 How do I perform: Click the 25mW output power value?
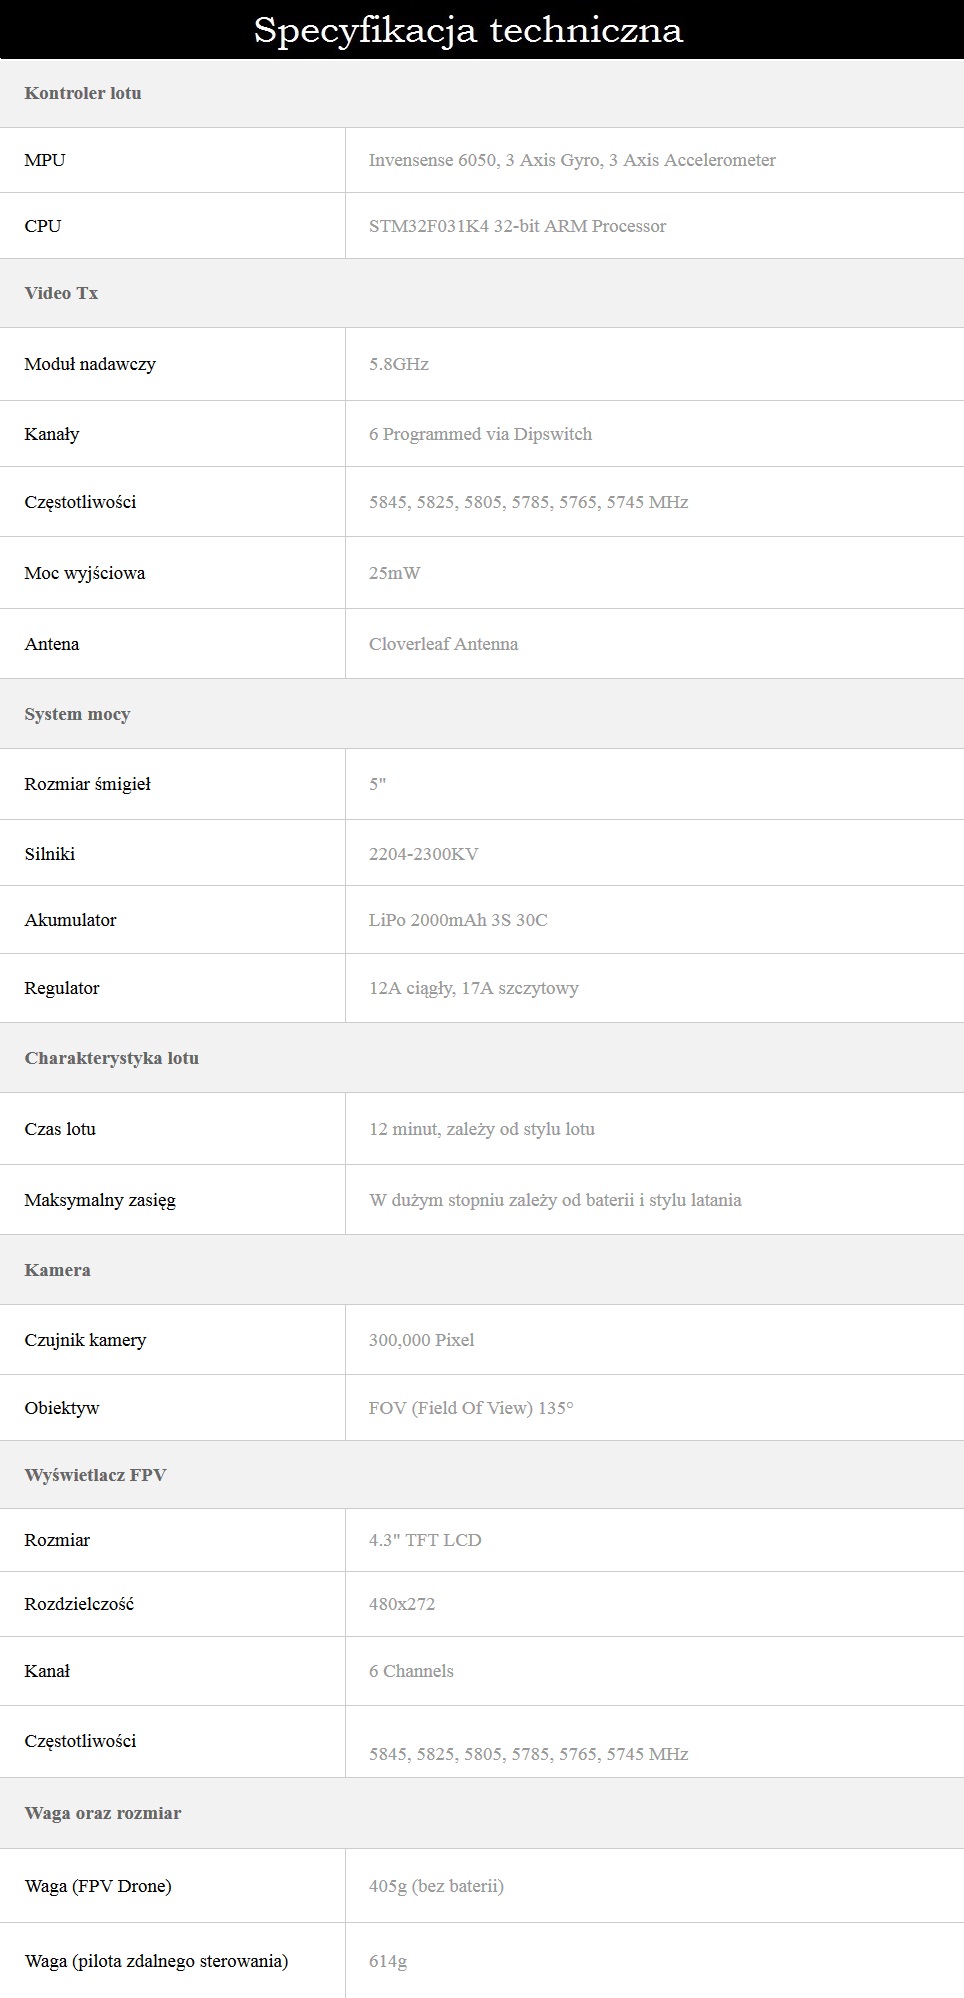(x=394, y=573)
